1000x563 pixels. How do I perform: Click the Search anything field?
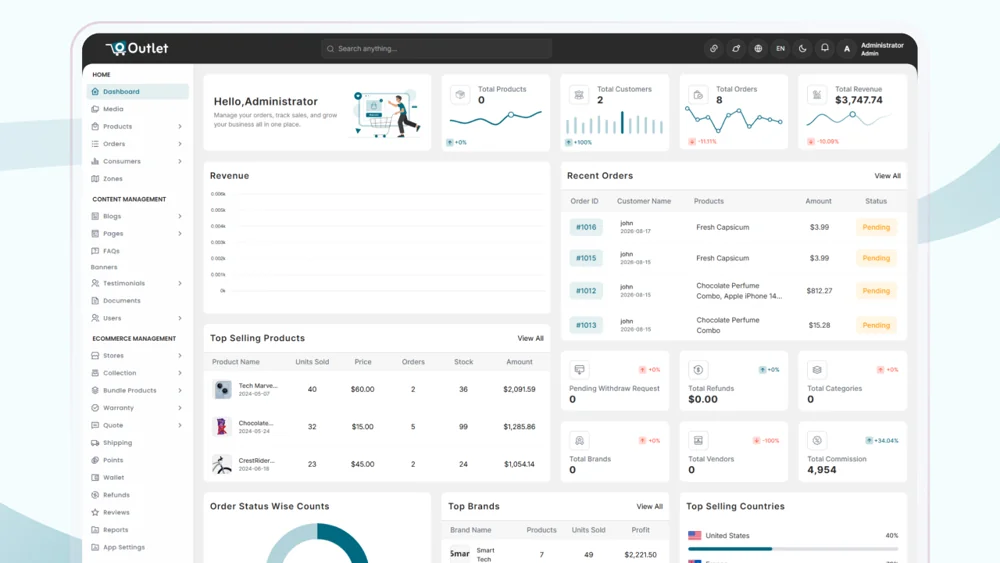click(436, 48)
